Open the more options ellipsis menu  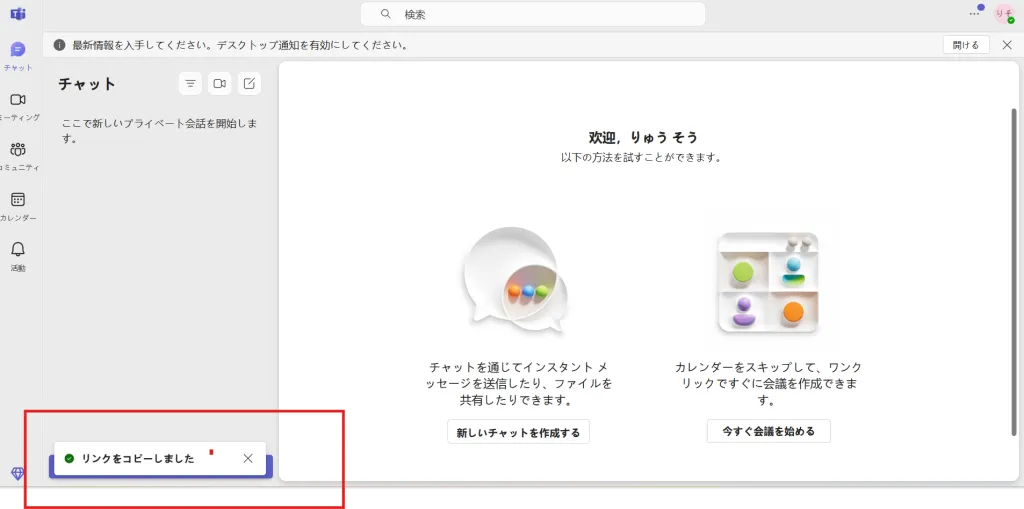click(974, 14)
